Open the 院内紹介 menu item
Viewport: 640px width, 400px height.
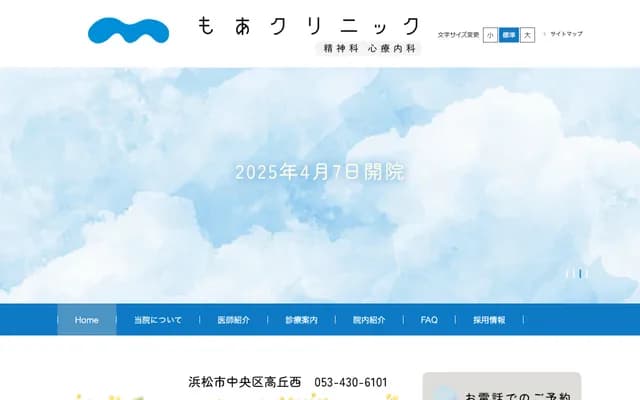click(x=369, y=320)
